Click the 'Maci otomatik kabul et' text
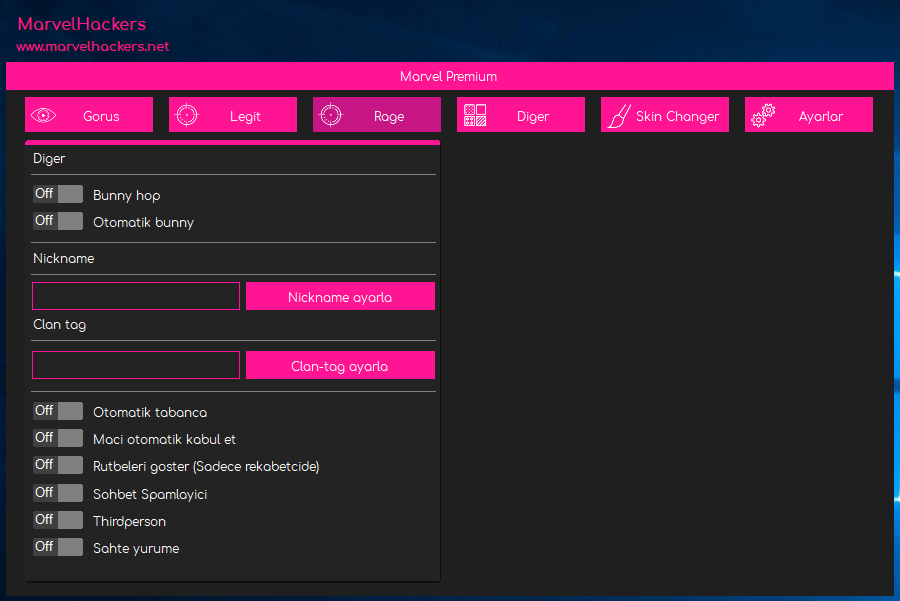The width and height of the screenshot is (900, 601). point(164,439)
